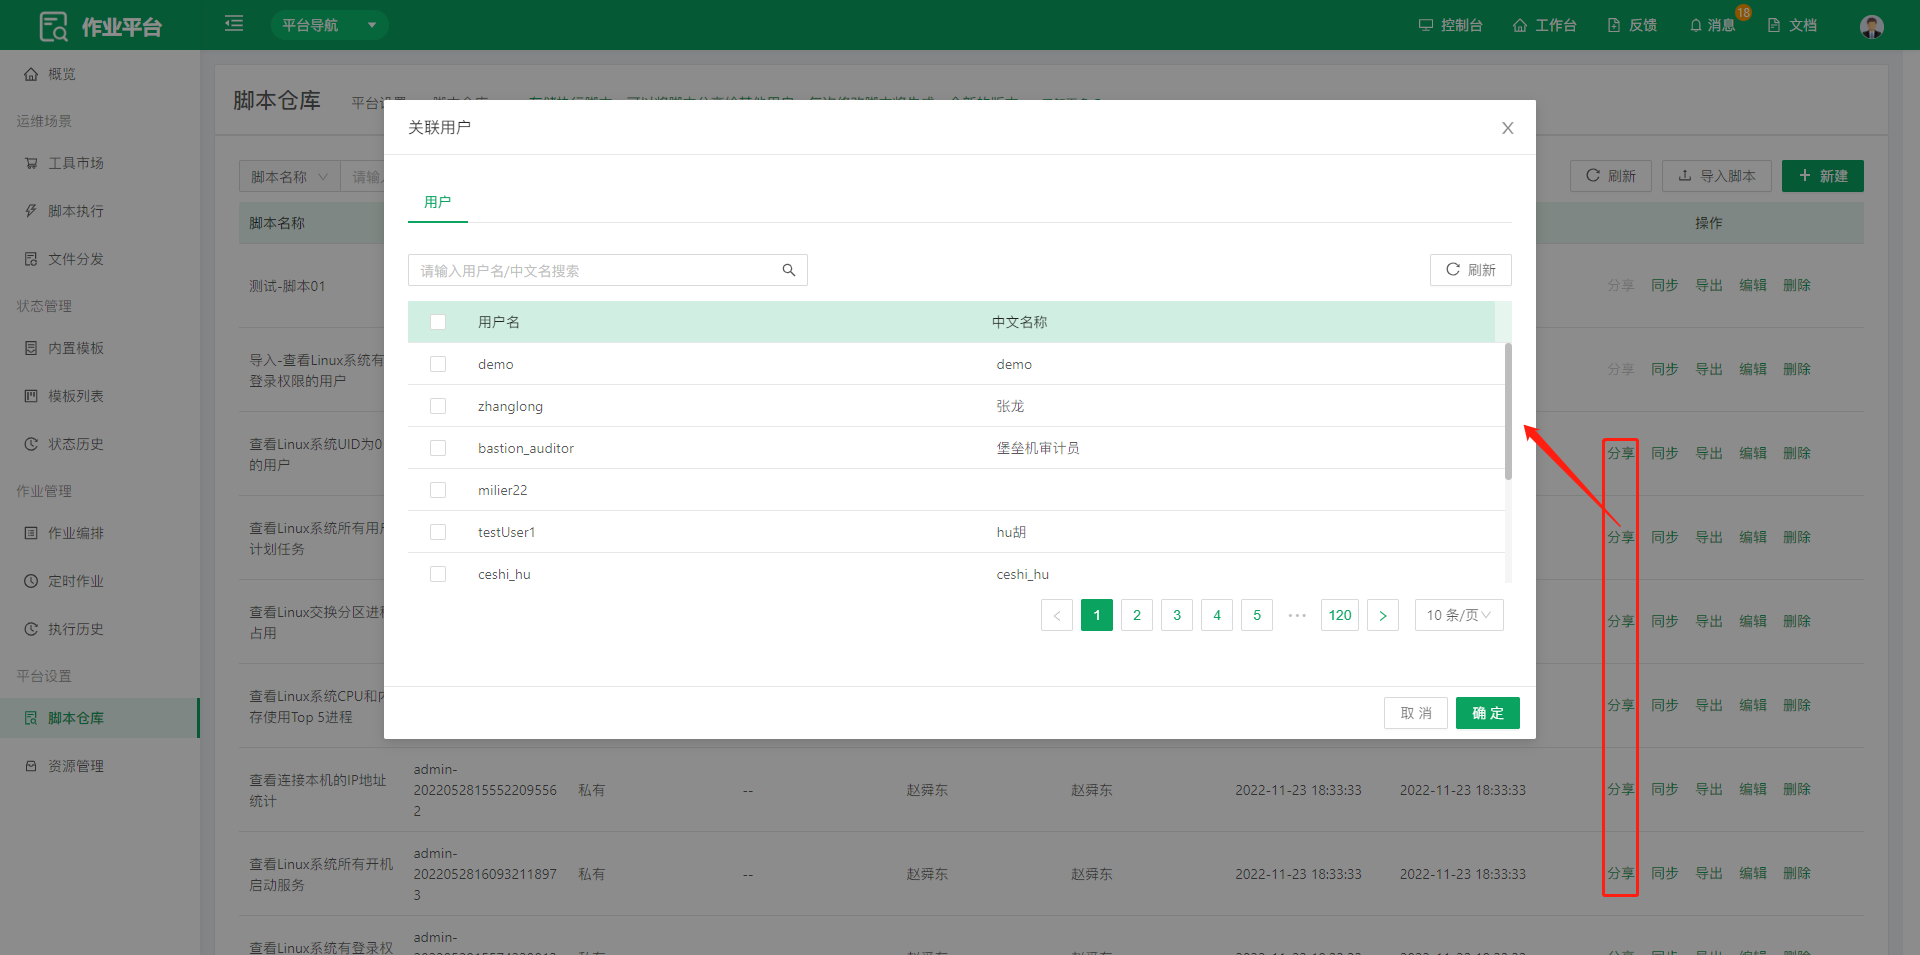
Task: Open 作业编排 in sidebar
Action: tap(99, 533)
